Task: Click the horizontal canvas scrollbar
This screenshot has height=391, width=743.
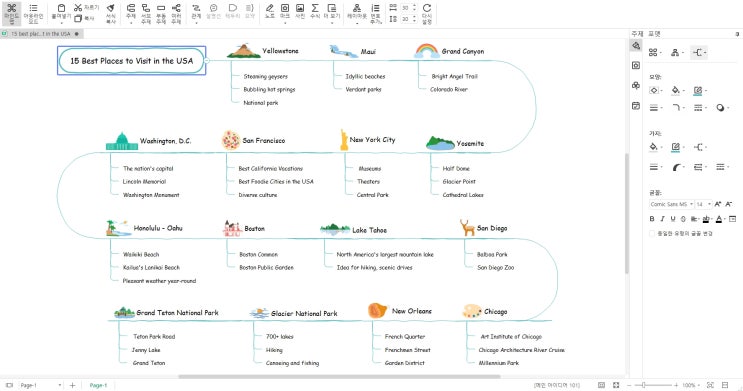Action: coord(339,377)
